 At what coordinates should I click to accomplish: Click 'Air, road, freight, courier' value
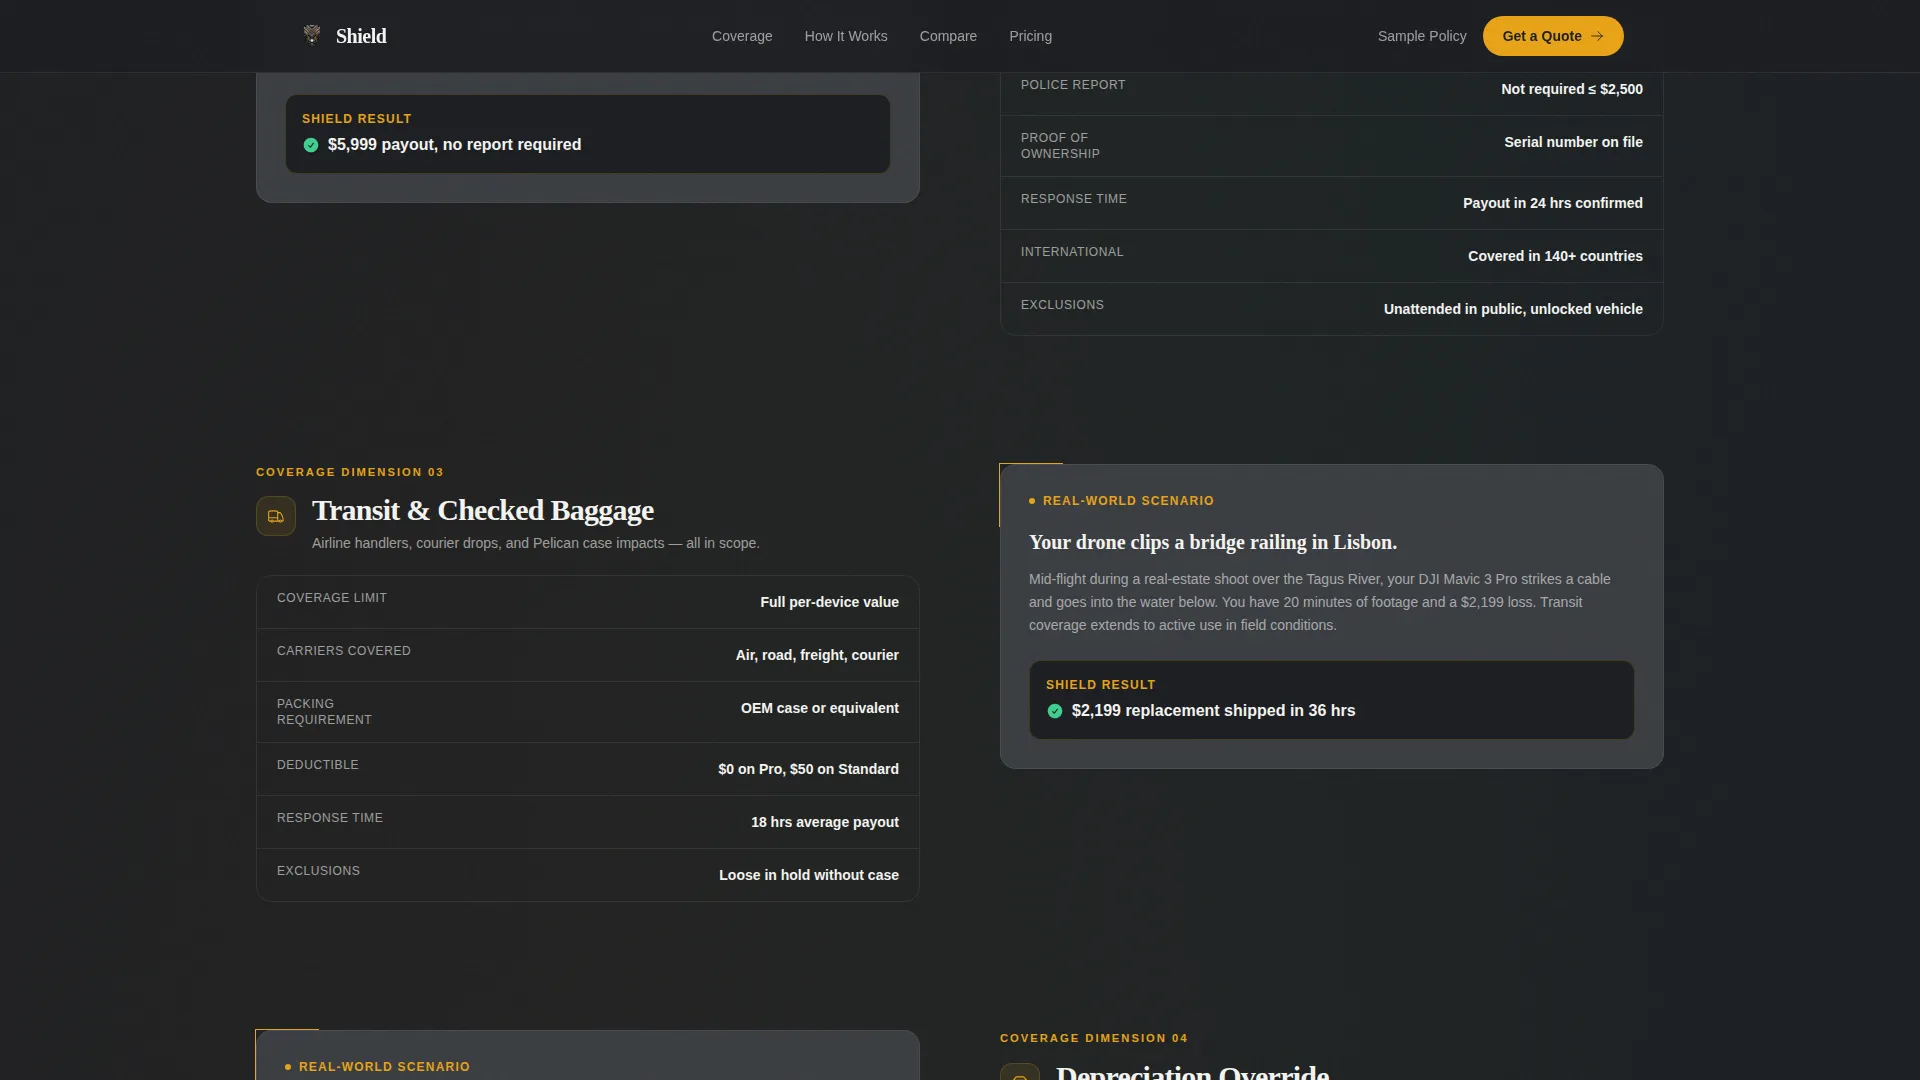point(817,655)
